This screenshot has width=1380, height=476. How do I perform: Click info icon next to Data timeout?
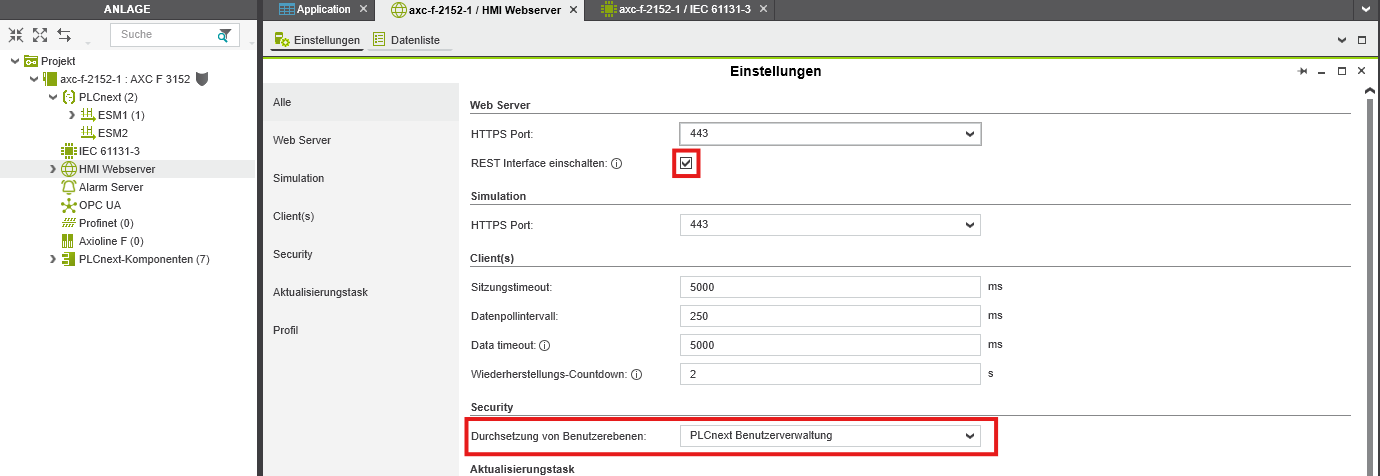545,346
